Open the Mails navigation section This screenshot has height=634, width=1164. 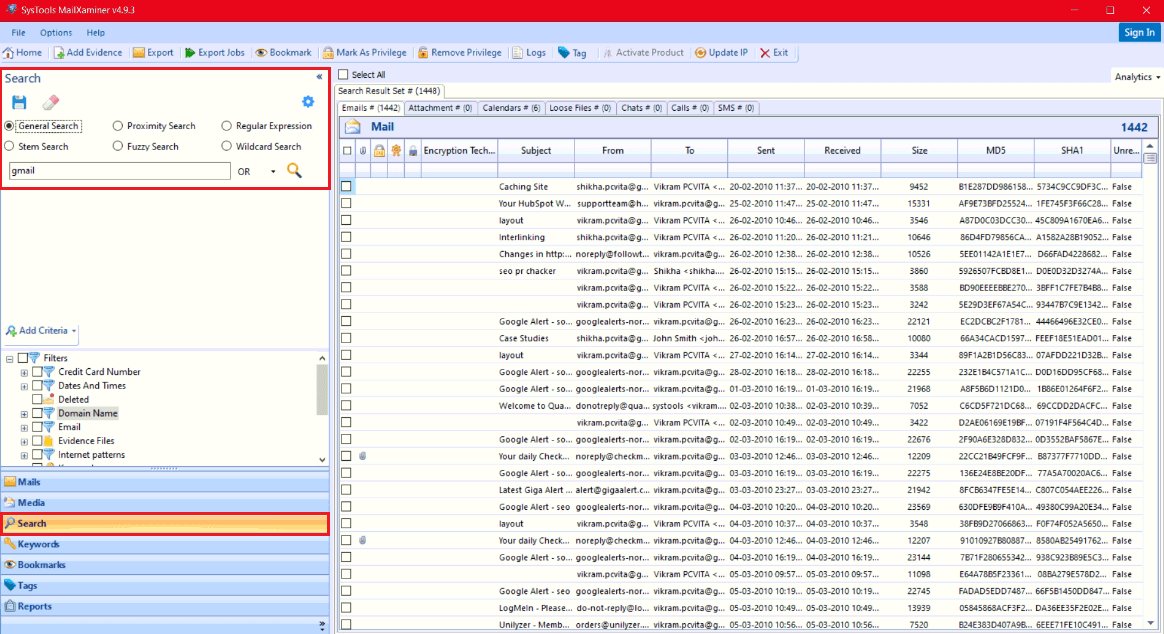point(165,482)
